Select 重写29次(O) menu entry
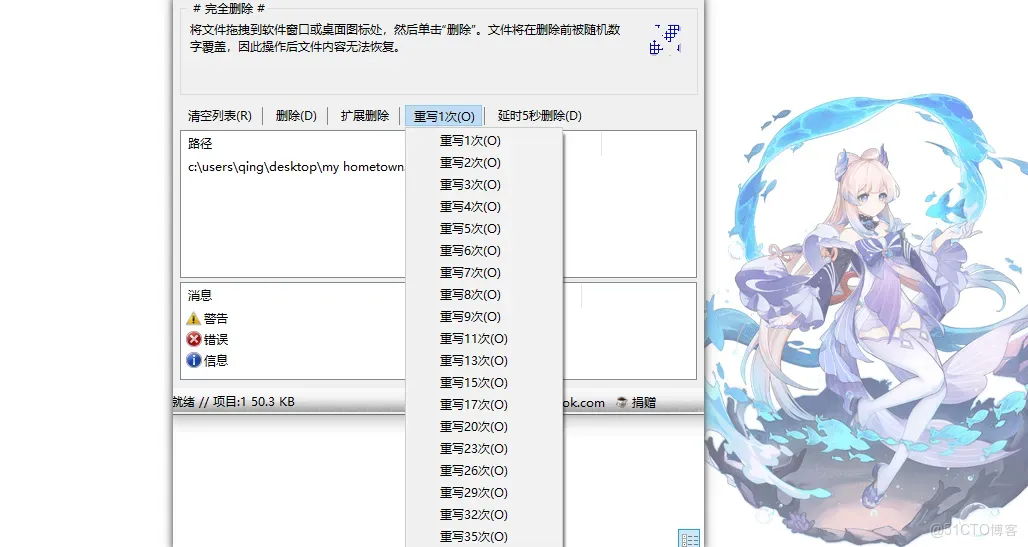Viewport: 1028px width, 547px height. coord(473,493)
